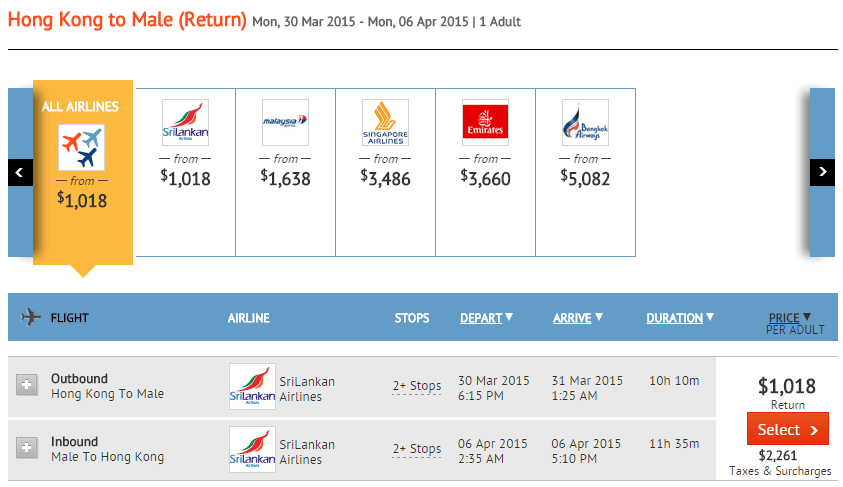This screenshot has width=843, height=487.
Task: Choose the Bangkok Airways logo
Action: [x=585, y=123]
